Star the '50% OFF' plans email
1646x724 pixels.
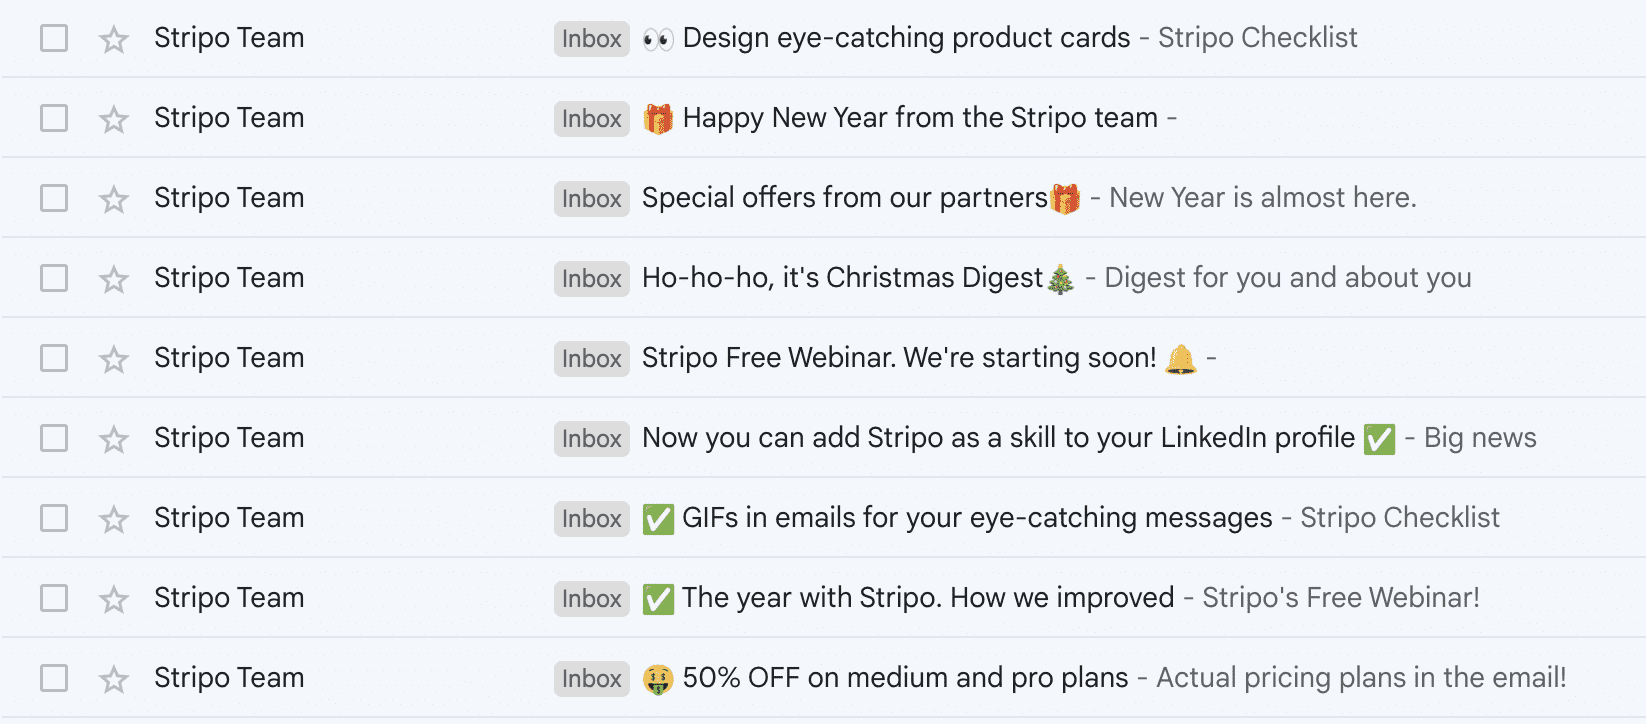click(114, 679)
